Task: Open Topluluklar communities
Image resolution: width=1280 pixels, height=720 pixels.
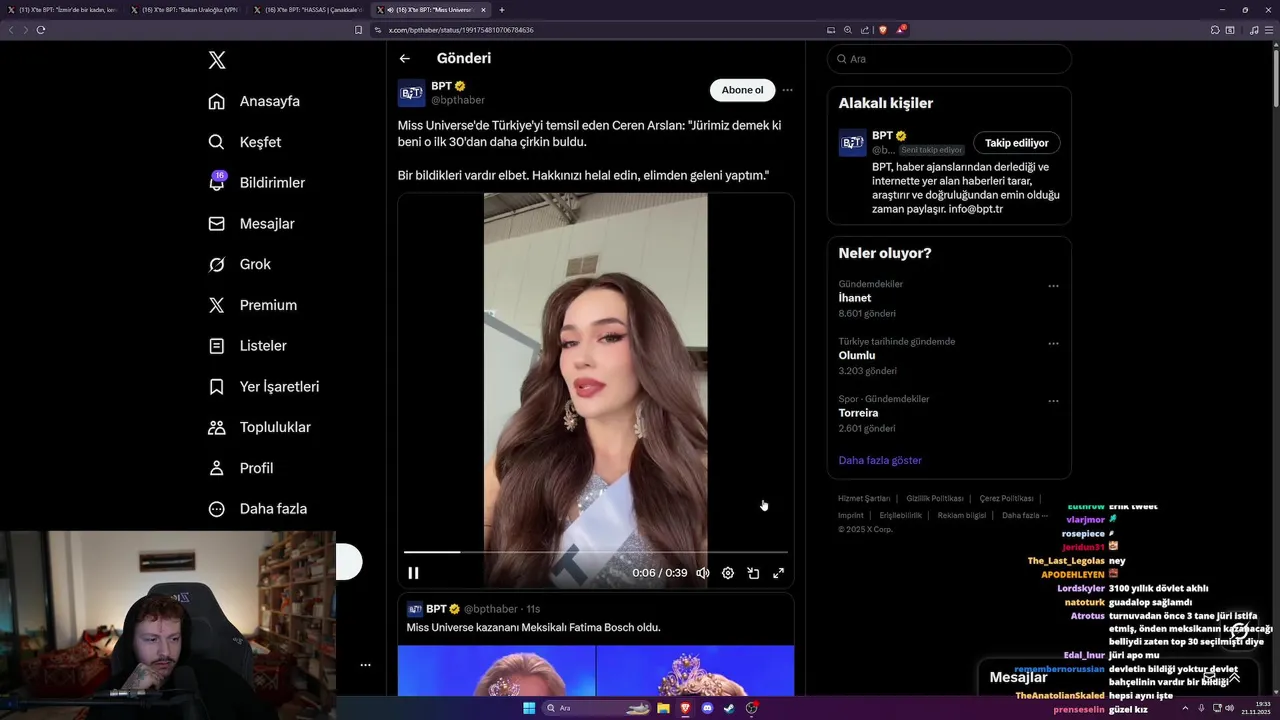Action: point(259,427)
